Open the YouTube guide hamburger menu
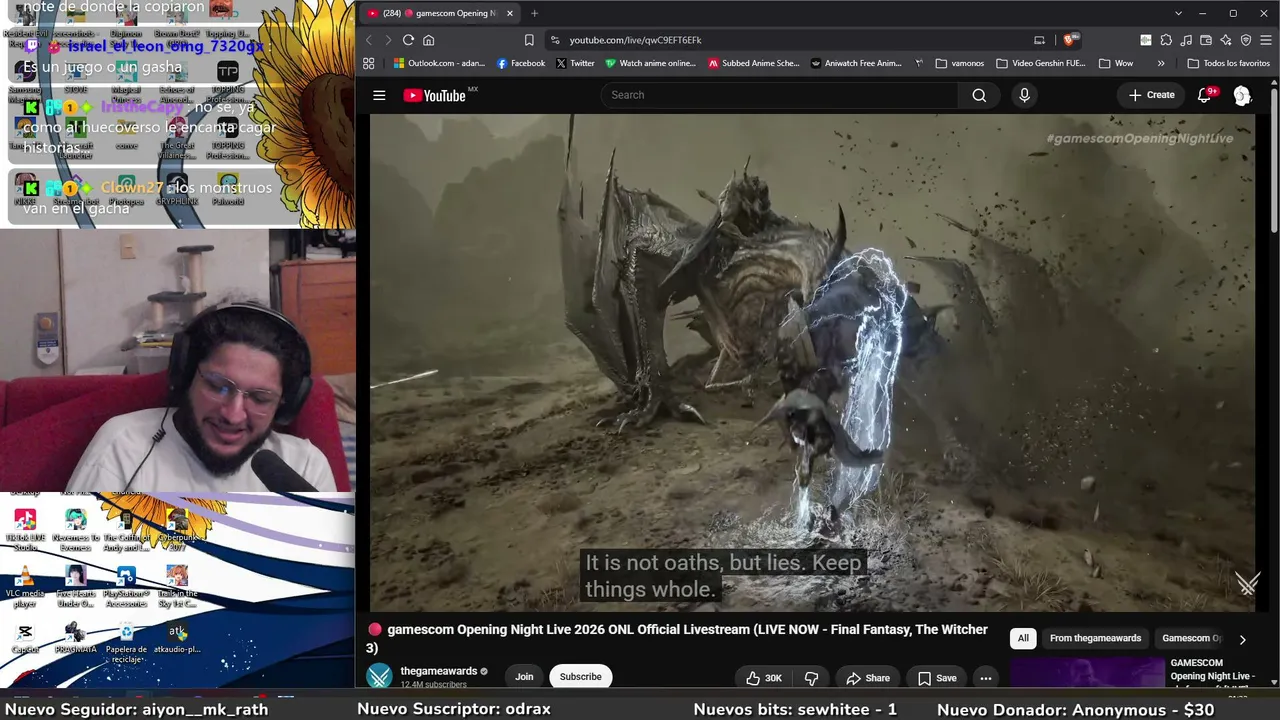 [379, 95]
